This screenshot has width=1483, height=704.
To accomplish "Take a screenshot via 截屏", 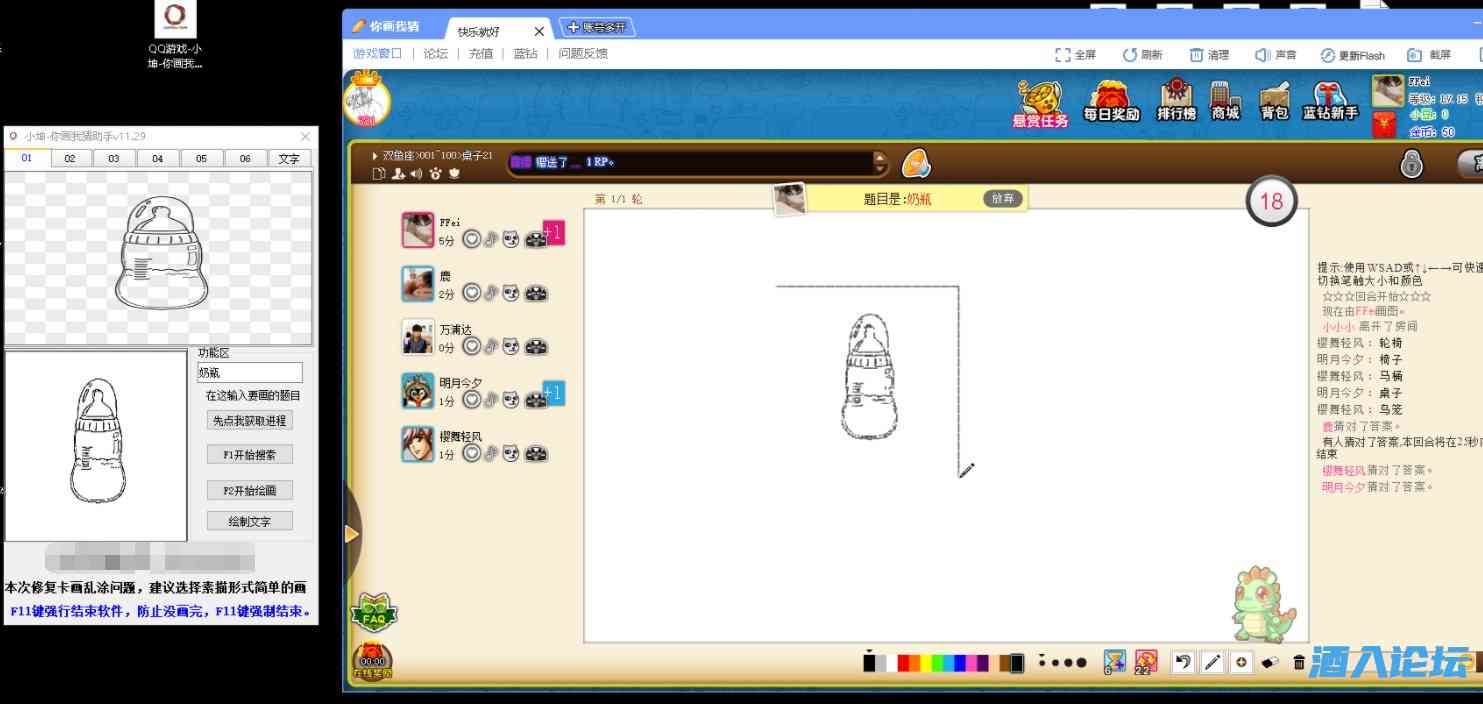I will [1431, 55].
